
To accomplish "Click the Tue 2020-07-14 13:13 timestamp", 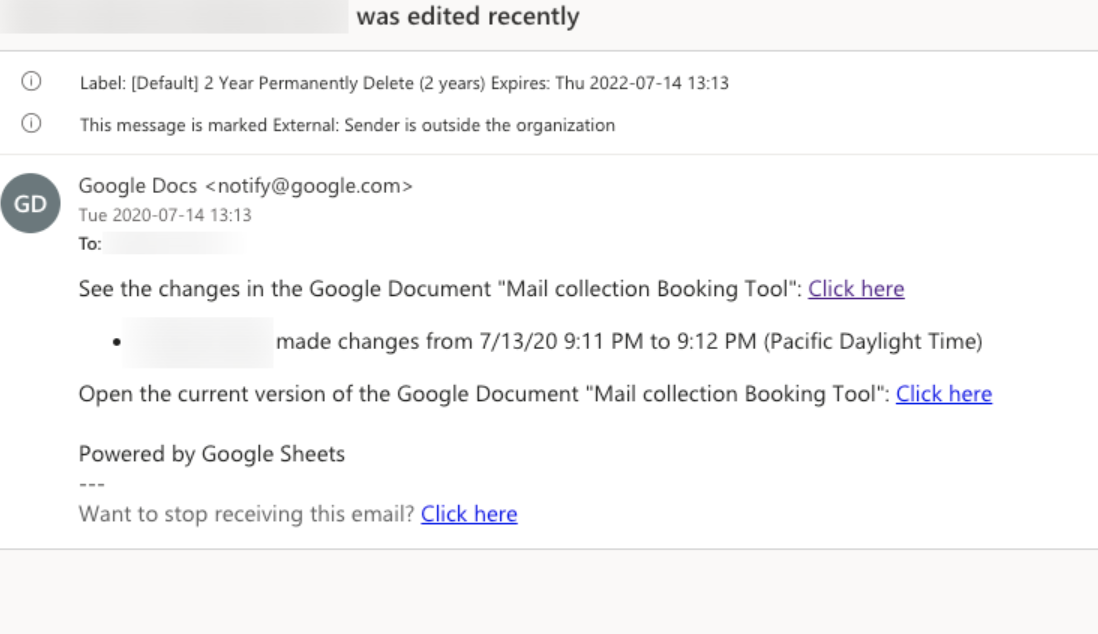I will pyautogui.click(x=165, y=214).
